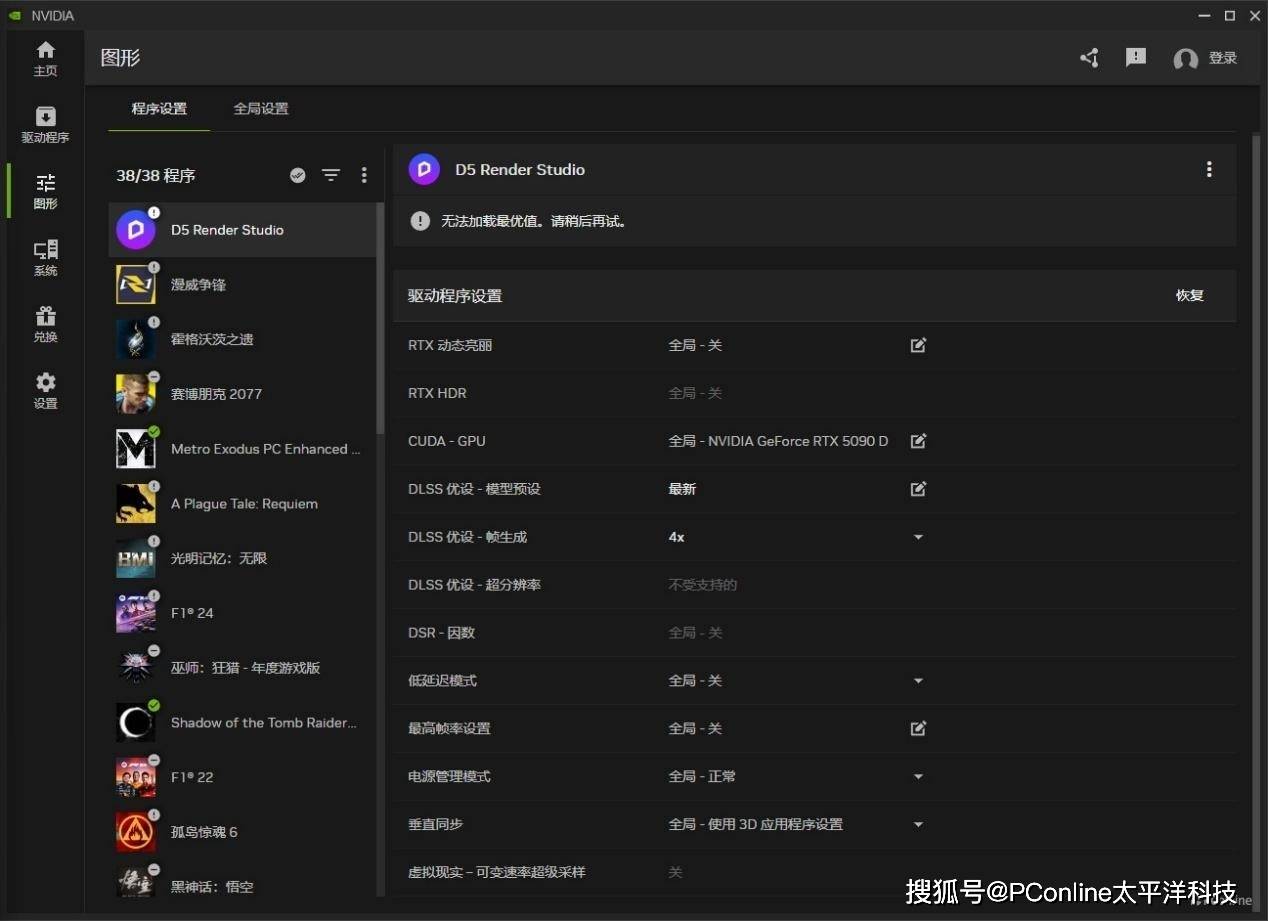Expand the DLSS 帧生成 4x dropdown
The image size is (1268, 921).
(x=918, y=537)
